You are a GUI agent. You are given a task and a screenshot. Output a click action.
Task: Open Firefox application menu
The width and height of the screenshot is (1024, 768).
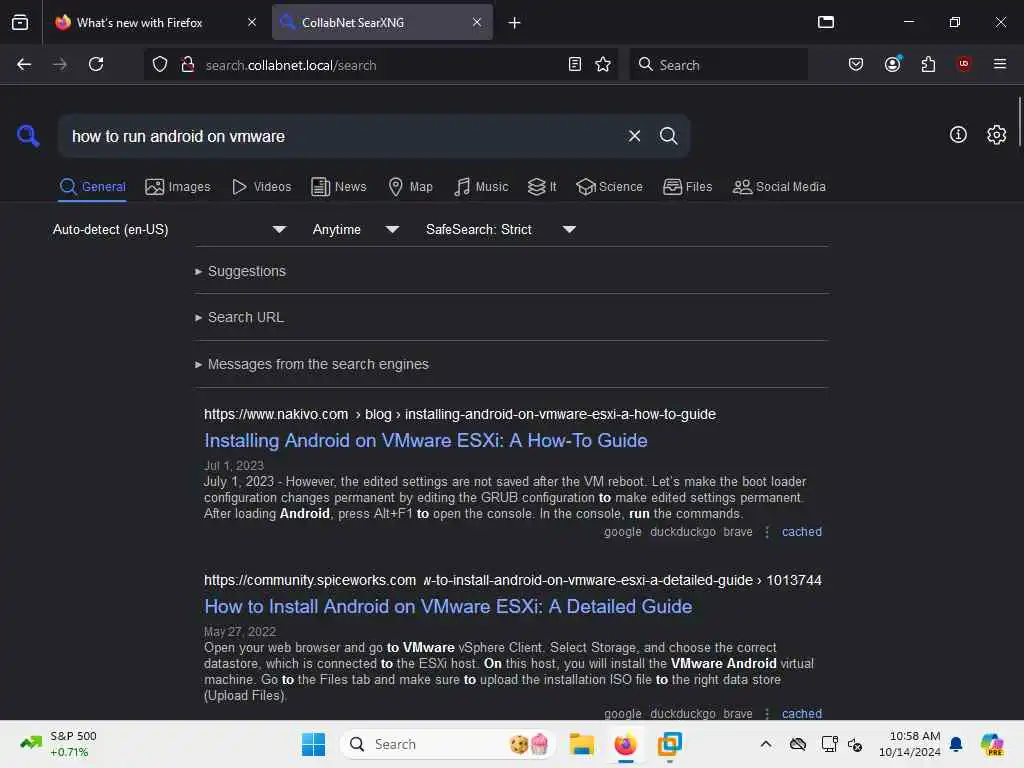tap(999, 64)
